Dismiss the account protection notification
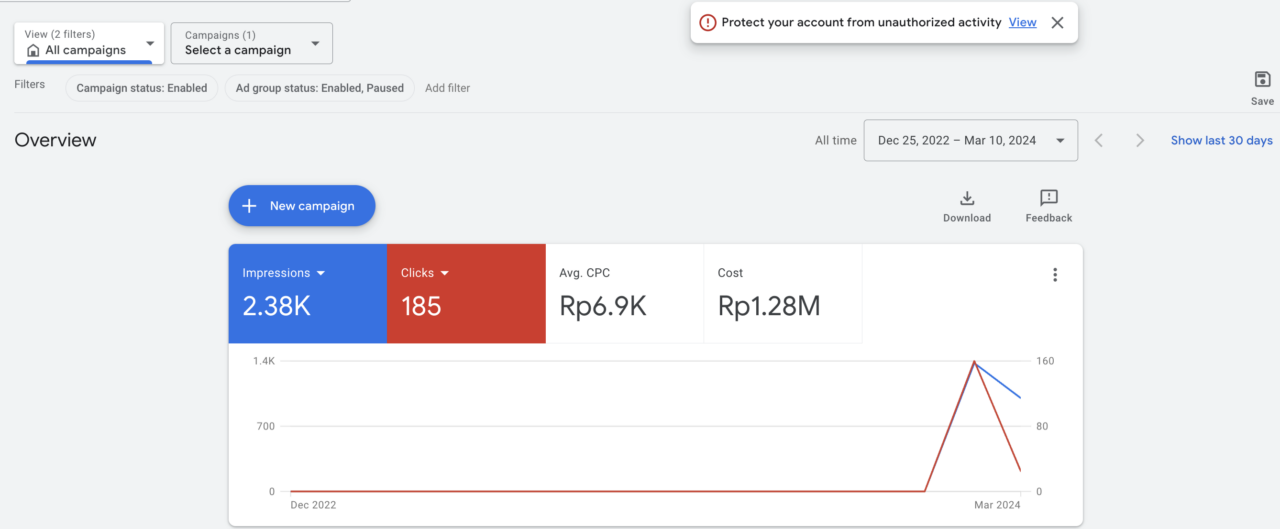The width and height of the screenshot is (1280, 529). 1057,23
